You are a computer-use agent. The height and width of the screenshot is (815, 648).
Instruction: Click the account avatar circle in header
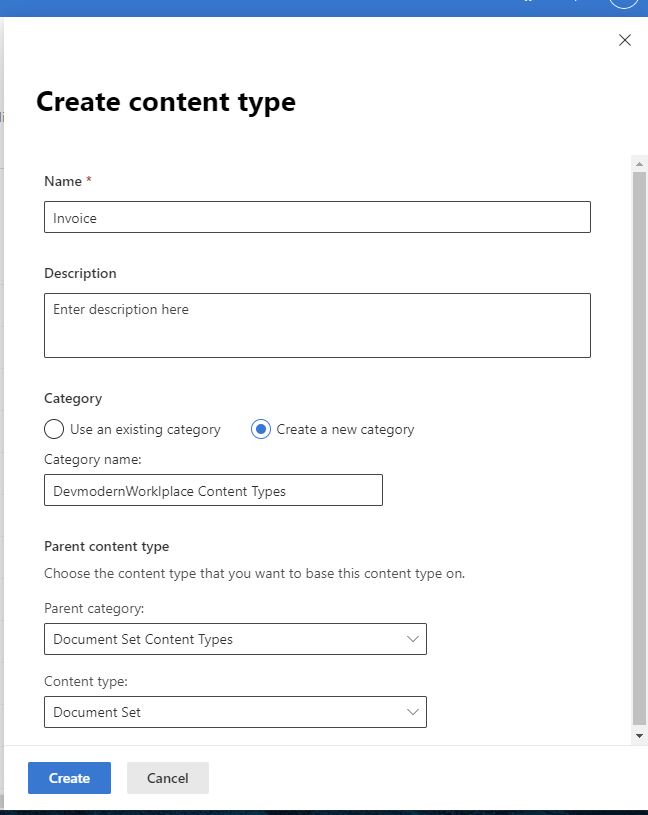coord(623,4)
